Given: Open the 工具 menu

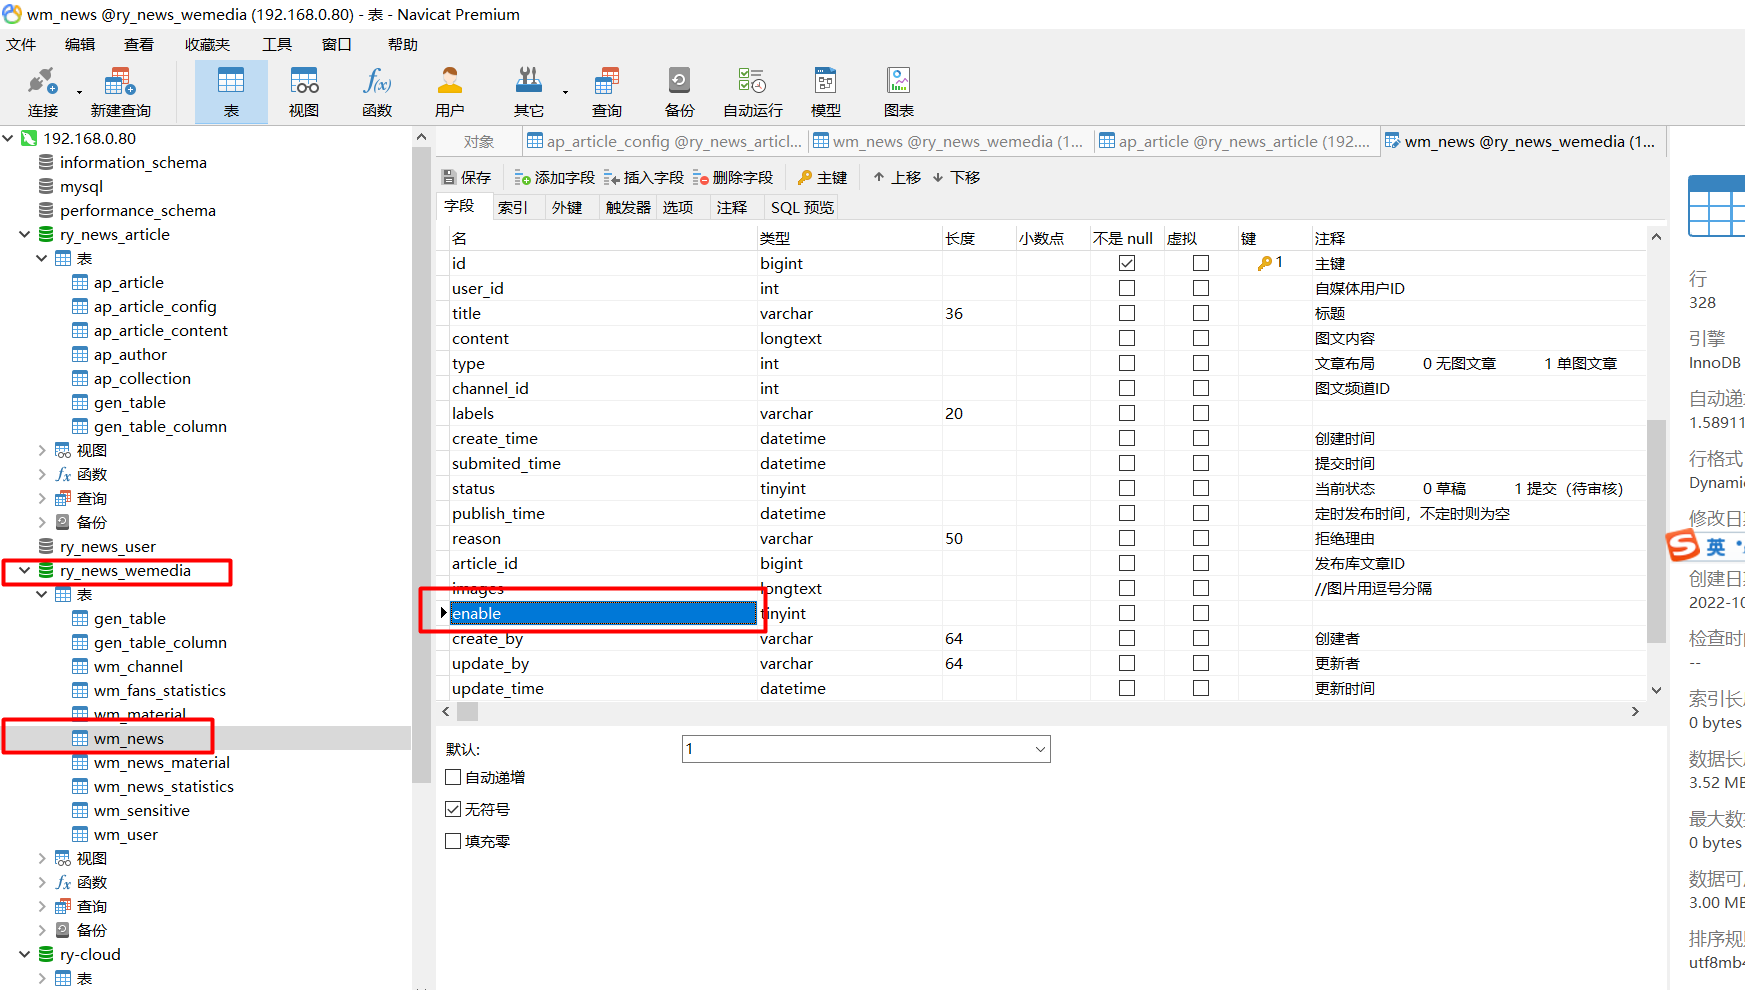Looking at the screenshot, I should point(277,43).
